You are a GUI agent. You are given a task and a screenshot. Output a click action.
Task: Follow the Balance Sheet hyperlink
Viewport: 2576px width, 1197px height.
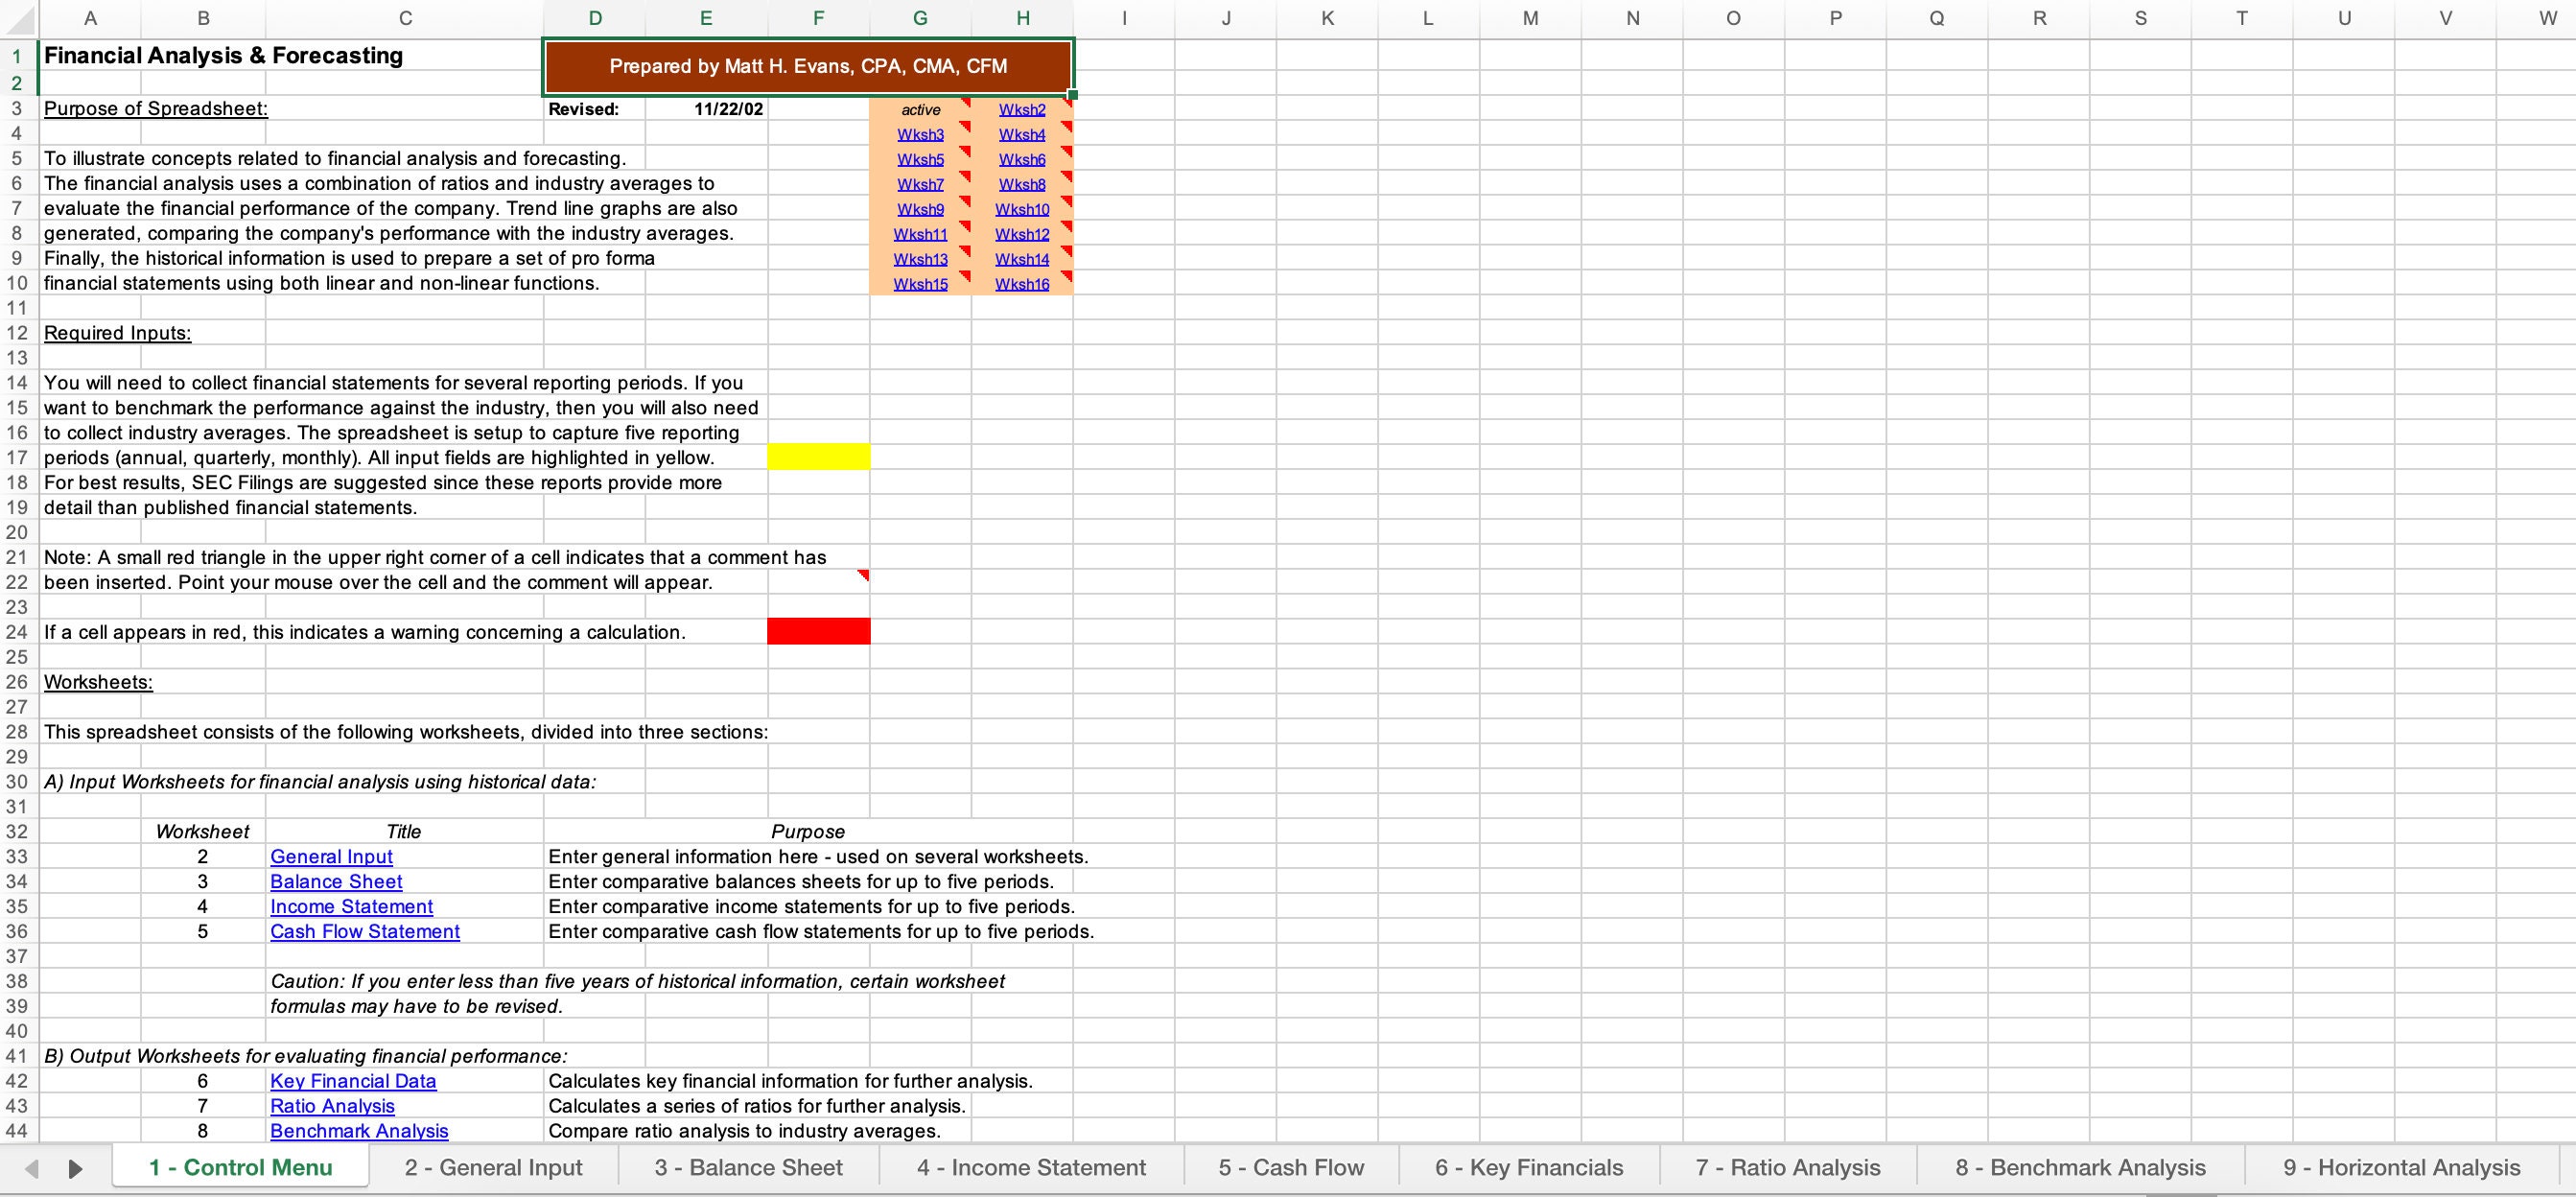coord(336,882)
